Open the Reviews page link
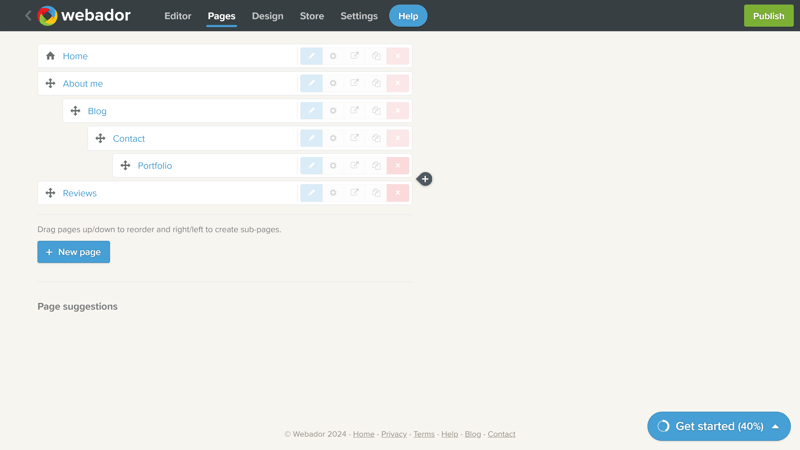800x450 pixels. [80, 193]
